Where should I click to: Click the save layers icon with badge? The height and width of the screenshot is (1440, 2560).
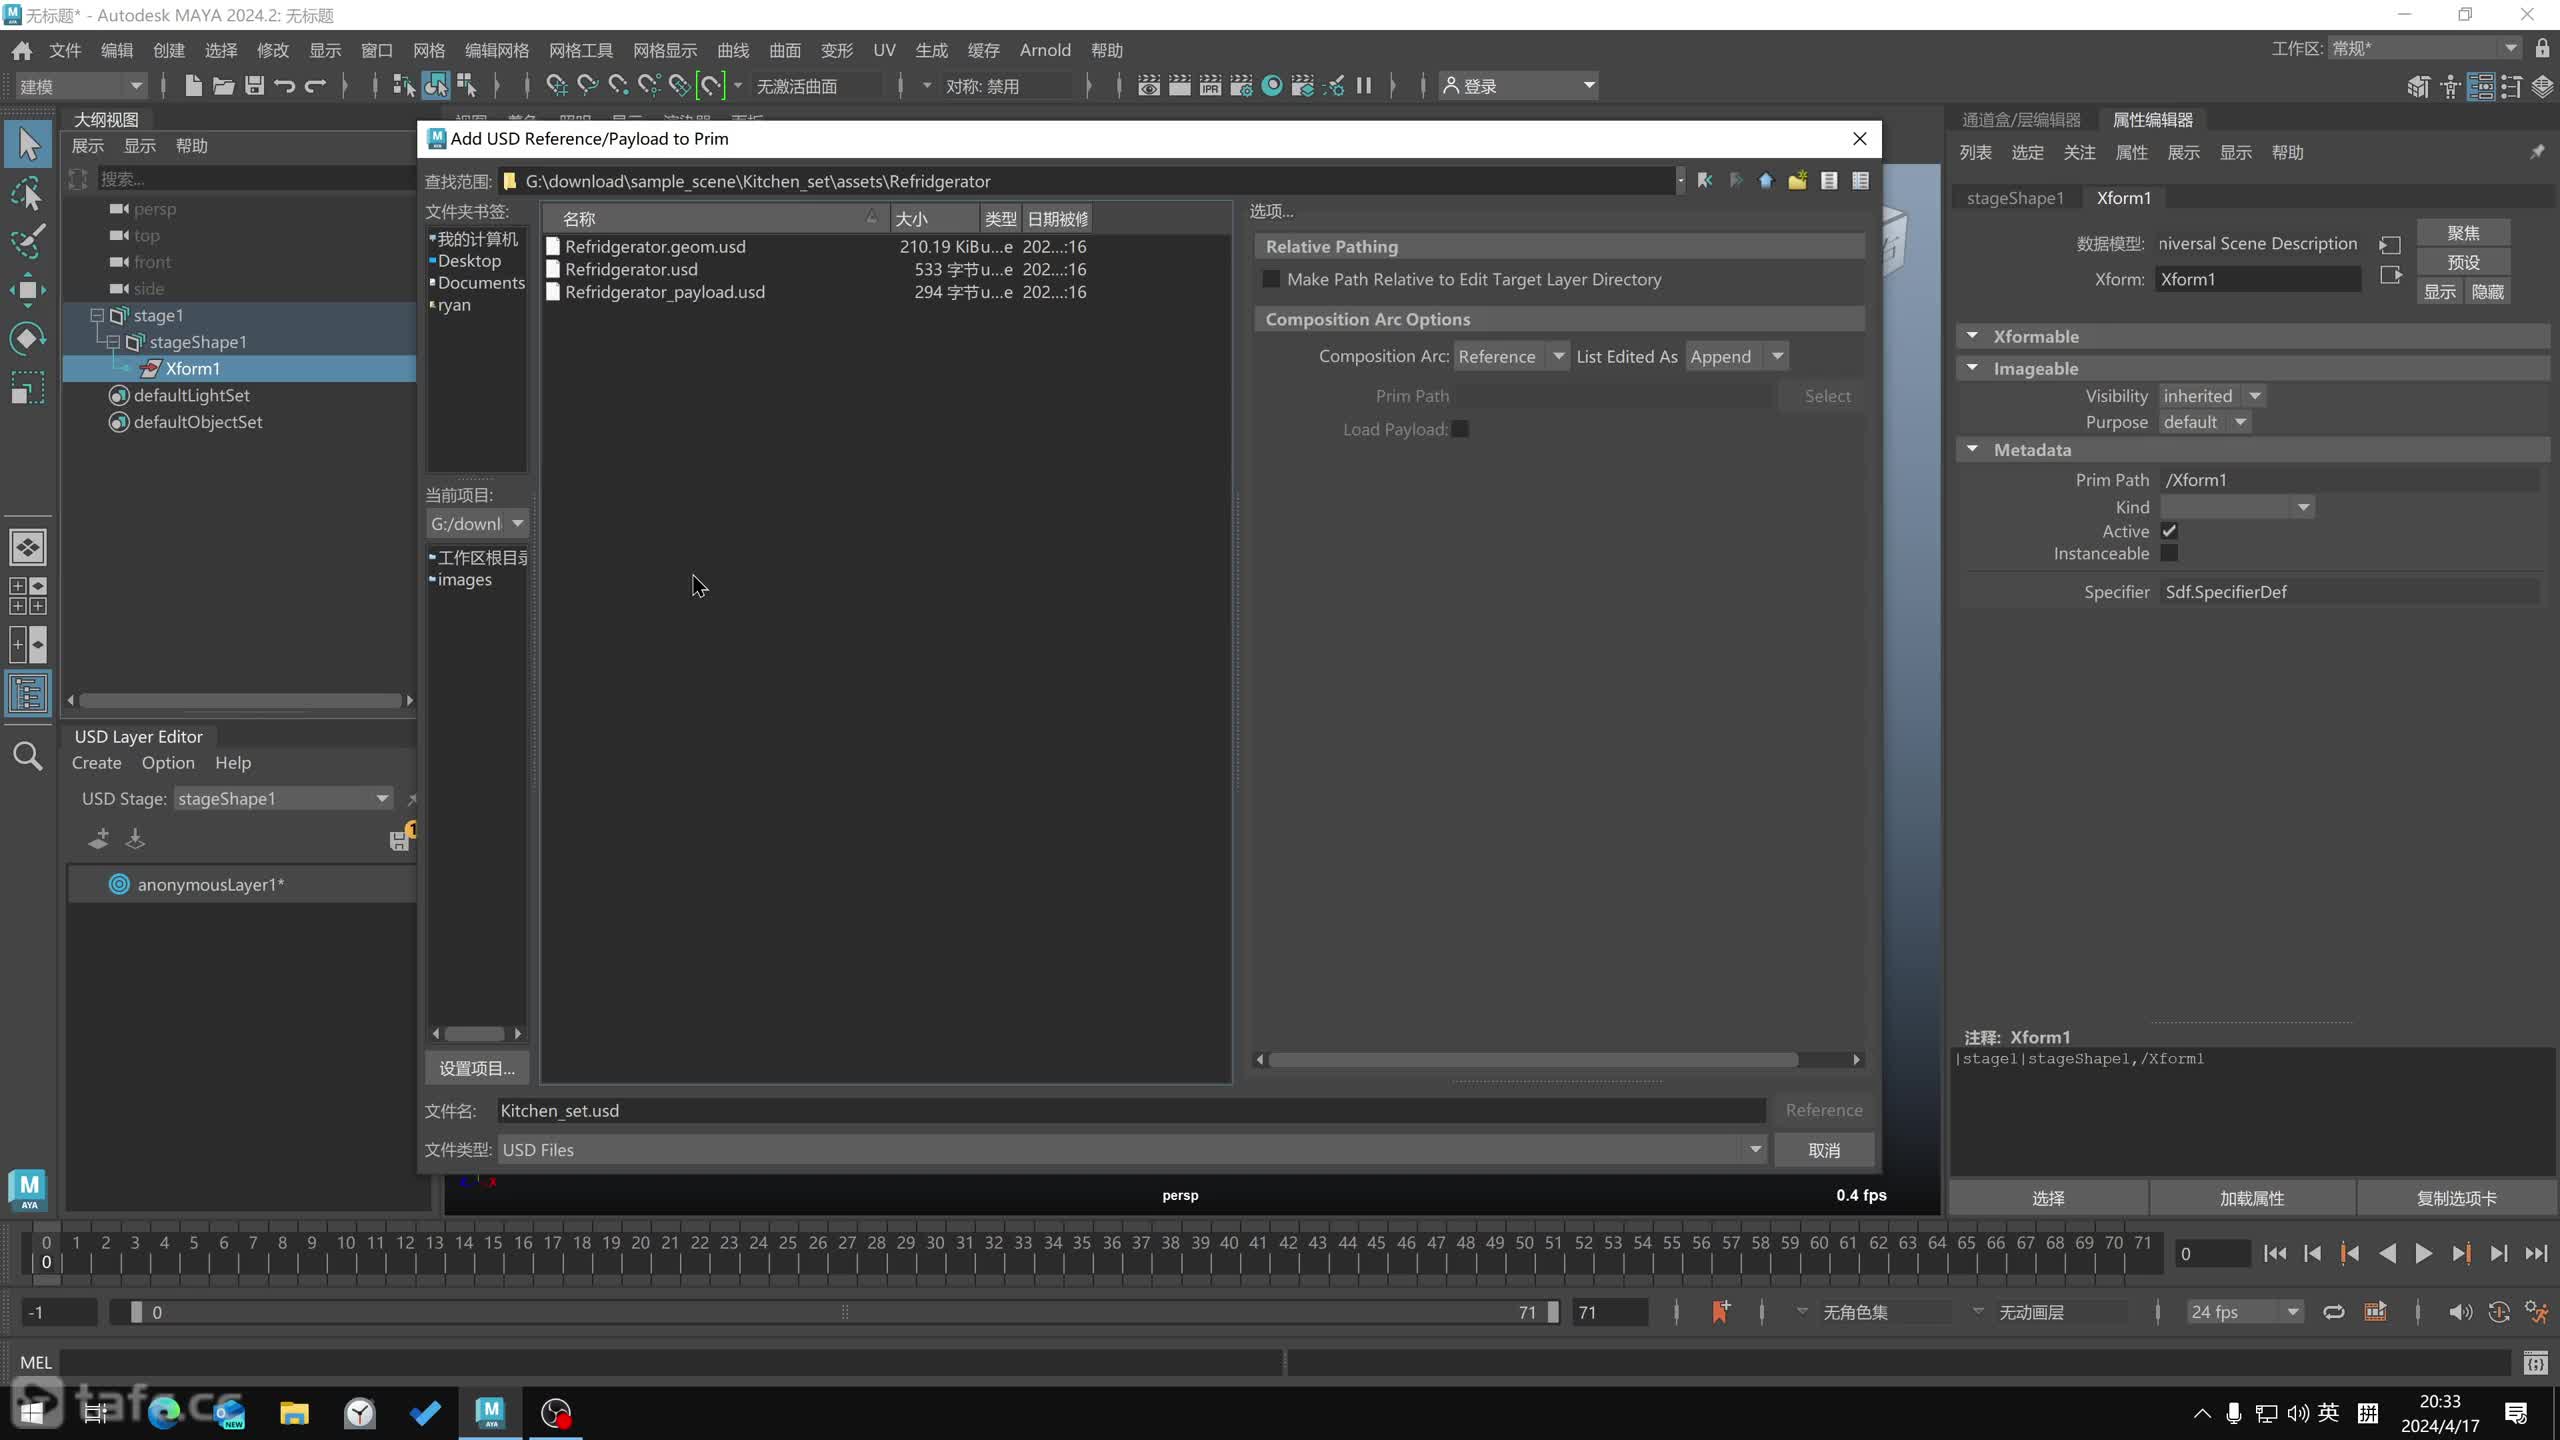click(401, 838)
